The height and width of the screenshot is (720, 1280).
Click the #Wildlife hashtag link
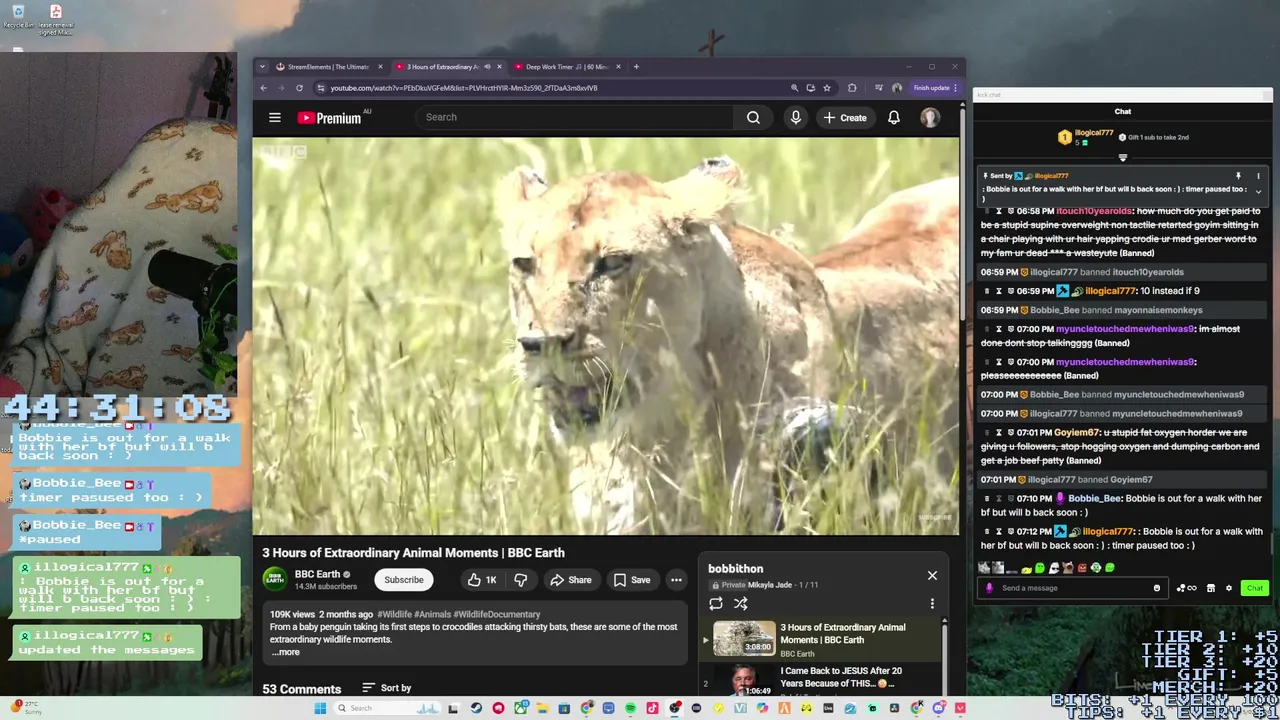pyautogui.click(x=395, y=615)
